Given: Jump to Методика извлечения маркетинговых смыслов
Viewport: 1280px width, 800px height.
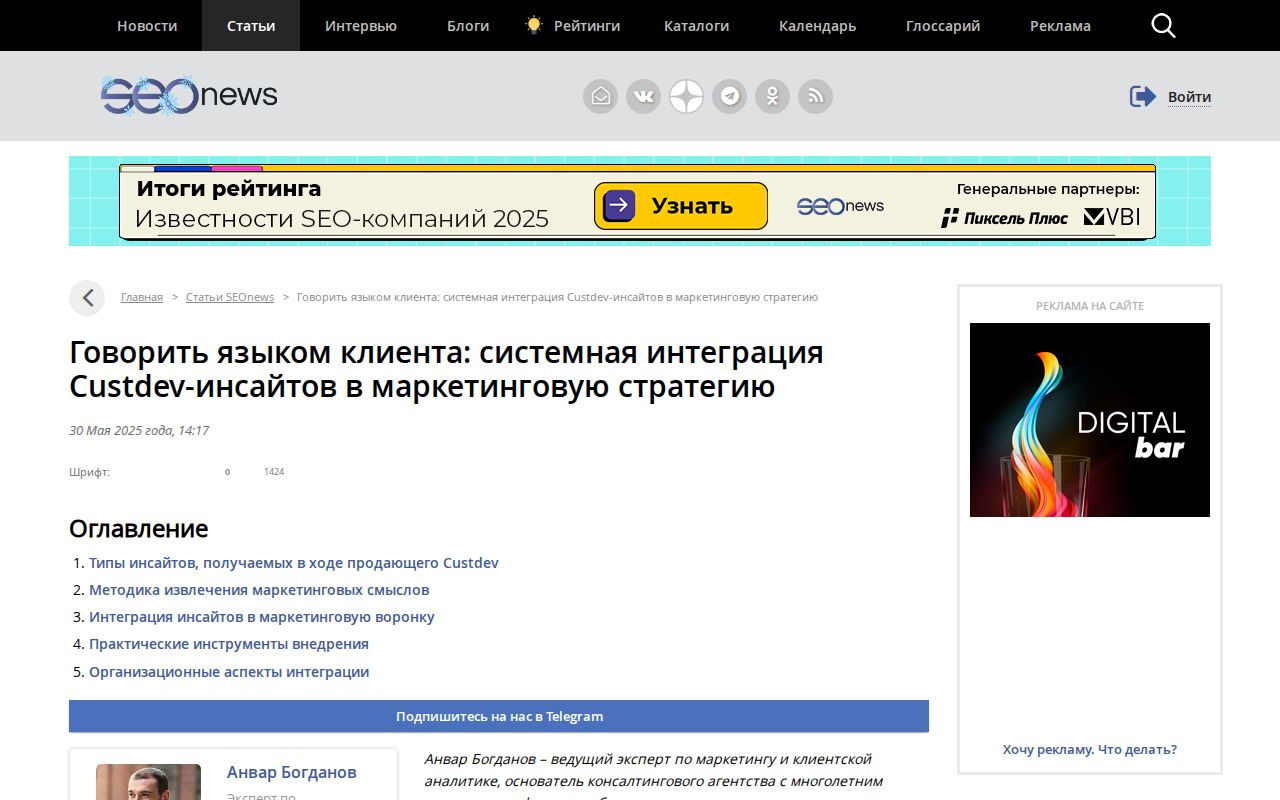Looking at the screenshot, I should tap(259, 590).
